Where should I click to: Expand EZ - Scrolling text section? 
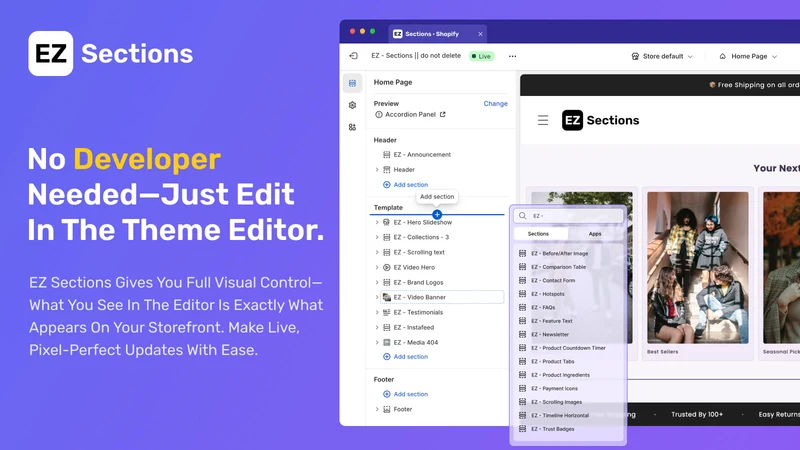click(377, 252)
